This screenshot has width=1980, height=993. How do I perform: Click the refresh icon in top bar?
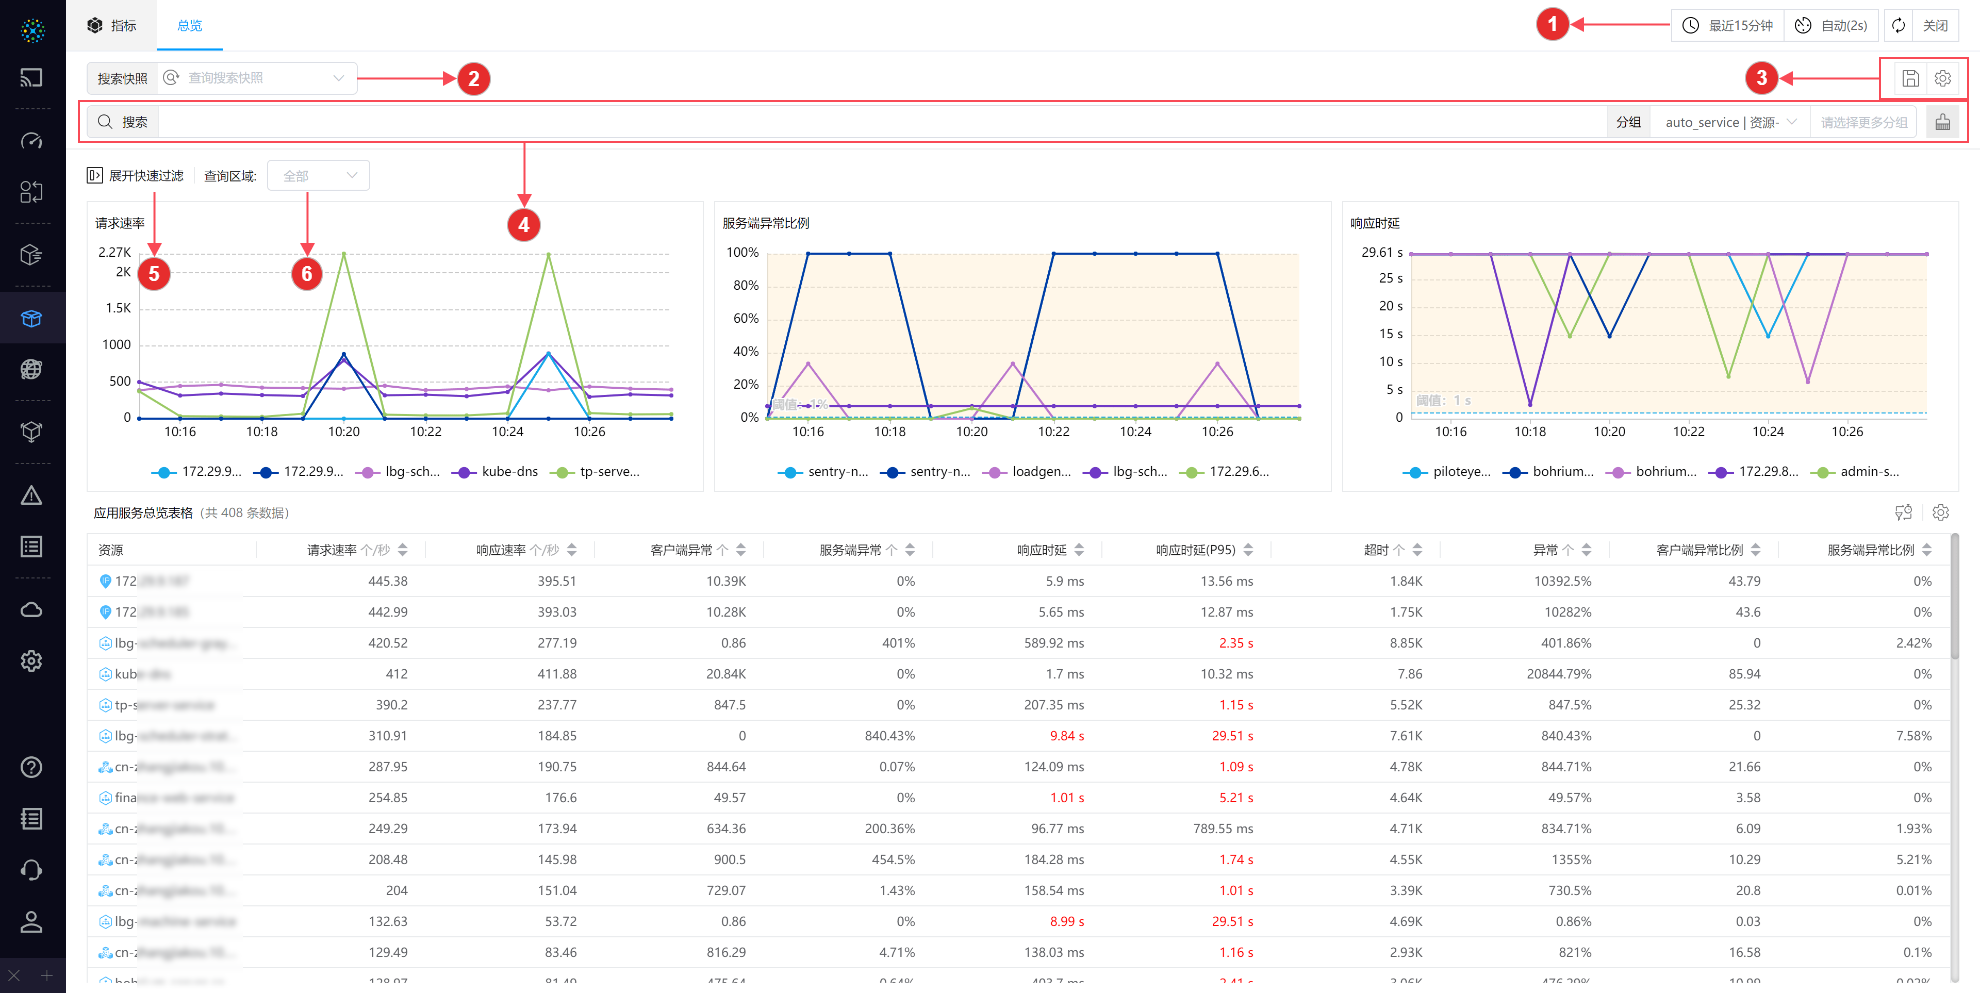(x=1898, y=26)
